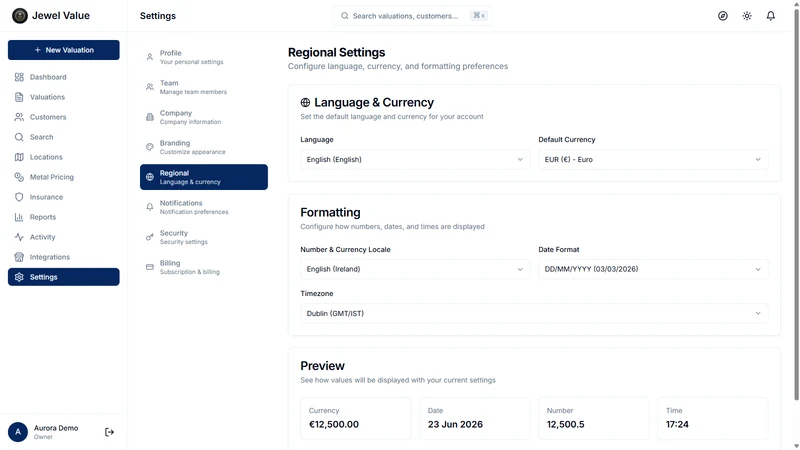
Task: Click the page vertical scrollbar
Action: (796, 204)
